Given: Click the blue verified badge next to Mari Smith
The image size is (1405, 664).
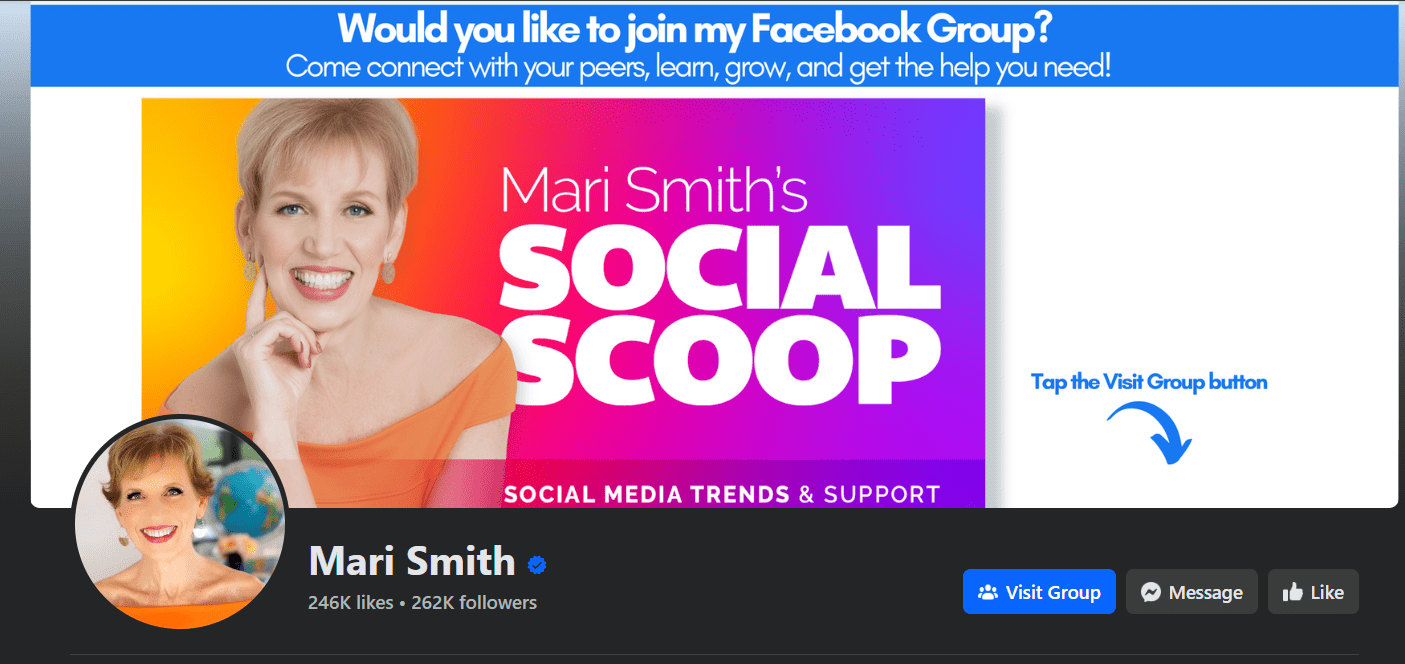Looking at the screenshot, I should click(537, 565).
